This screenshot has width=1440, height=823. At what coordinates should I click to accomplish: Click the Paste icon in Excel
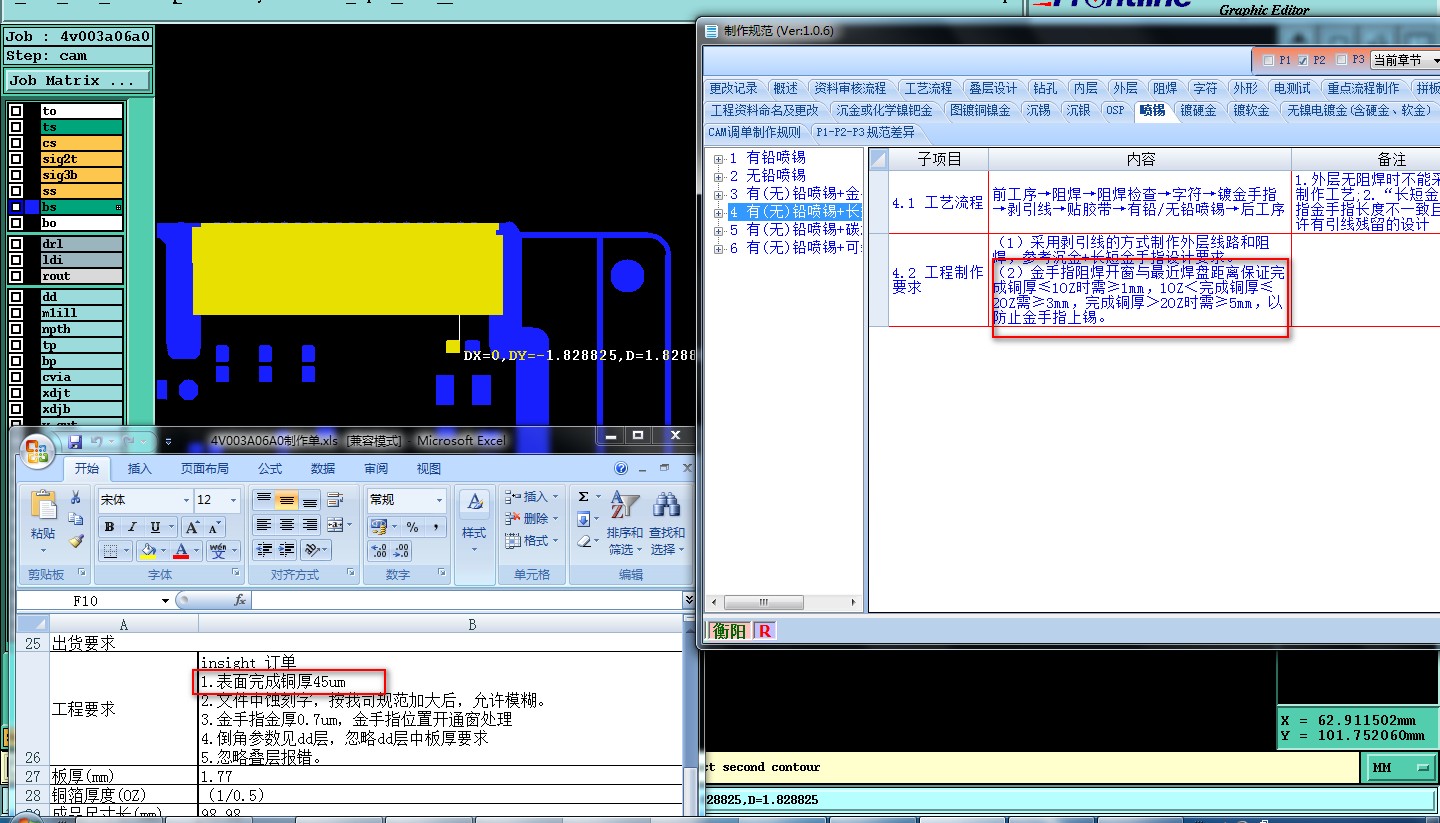(x=43, y=504)
